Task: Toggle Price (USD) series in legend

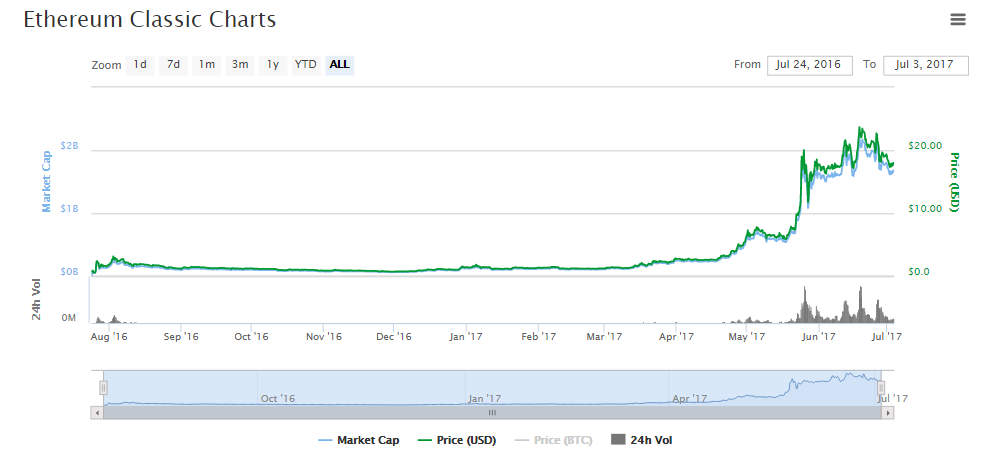Action: coord(457,440)
